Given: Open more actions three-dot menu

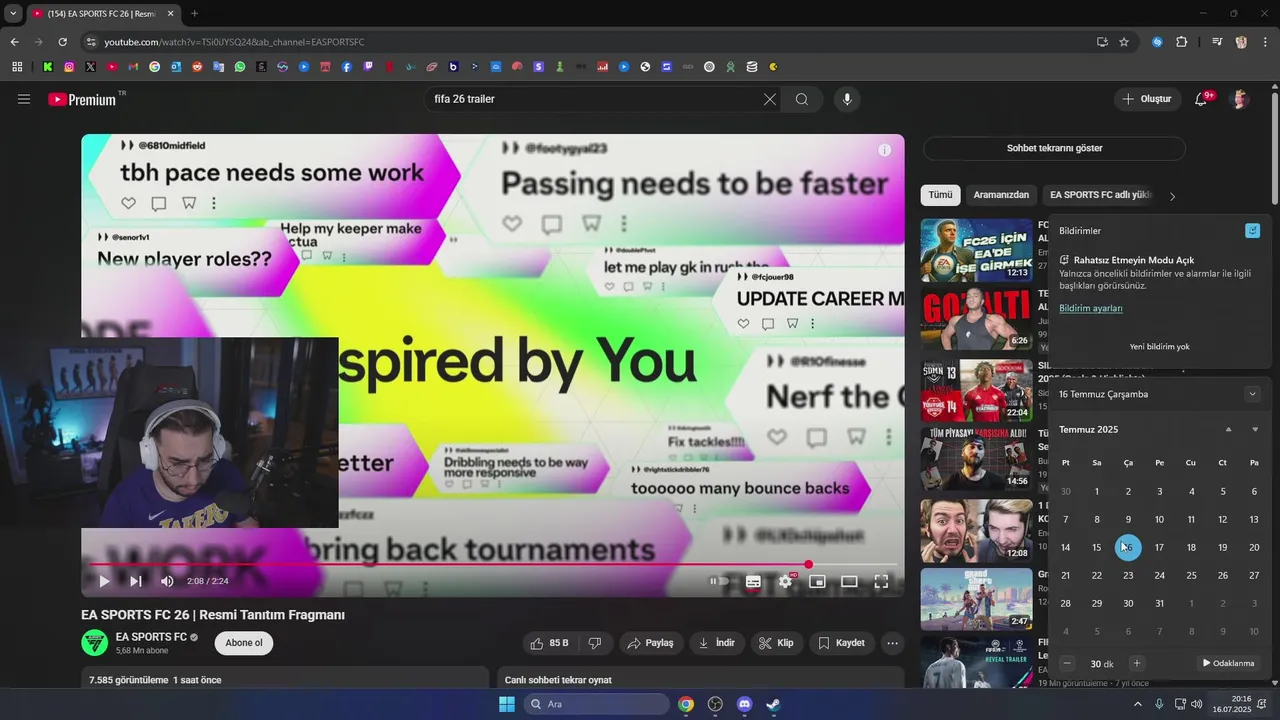Looking at the screenshot, I should tap(893, 643).
